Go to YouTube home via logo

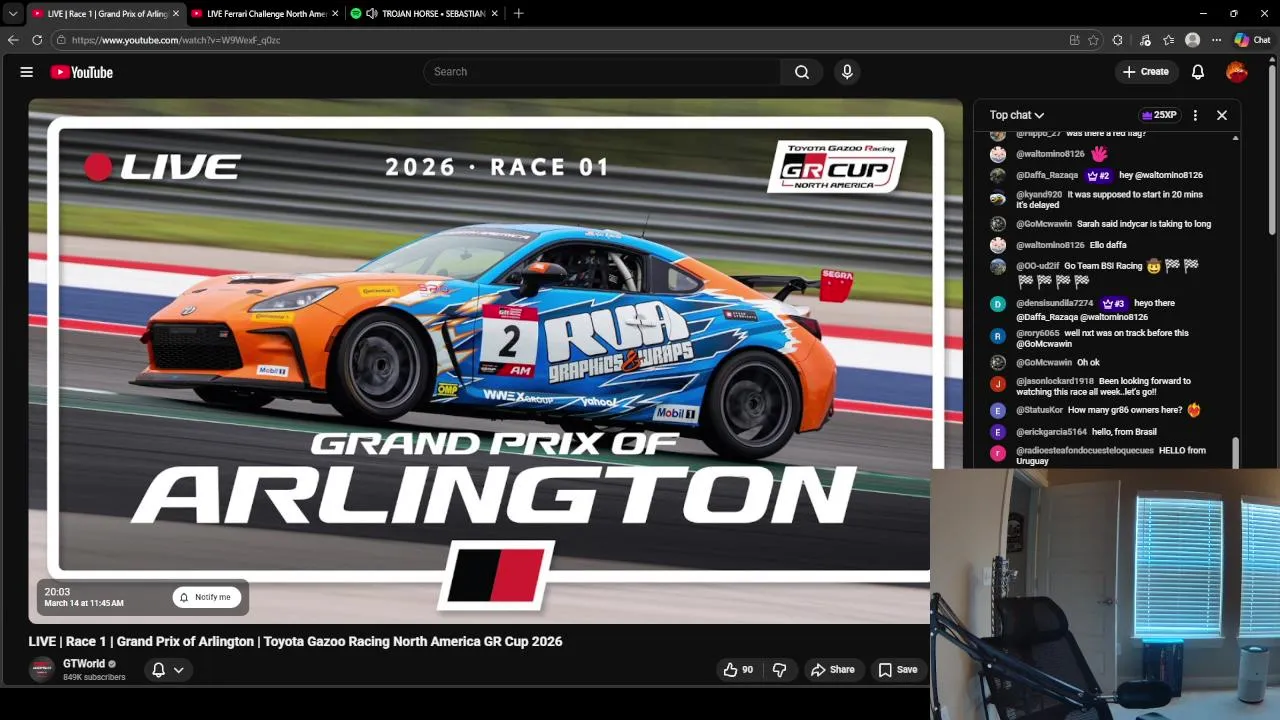81,72
